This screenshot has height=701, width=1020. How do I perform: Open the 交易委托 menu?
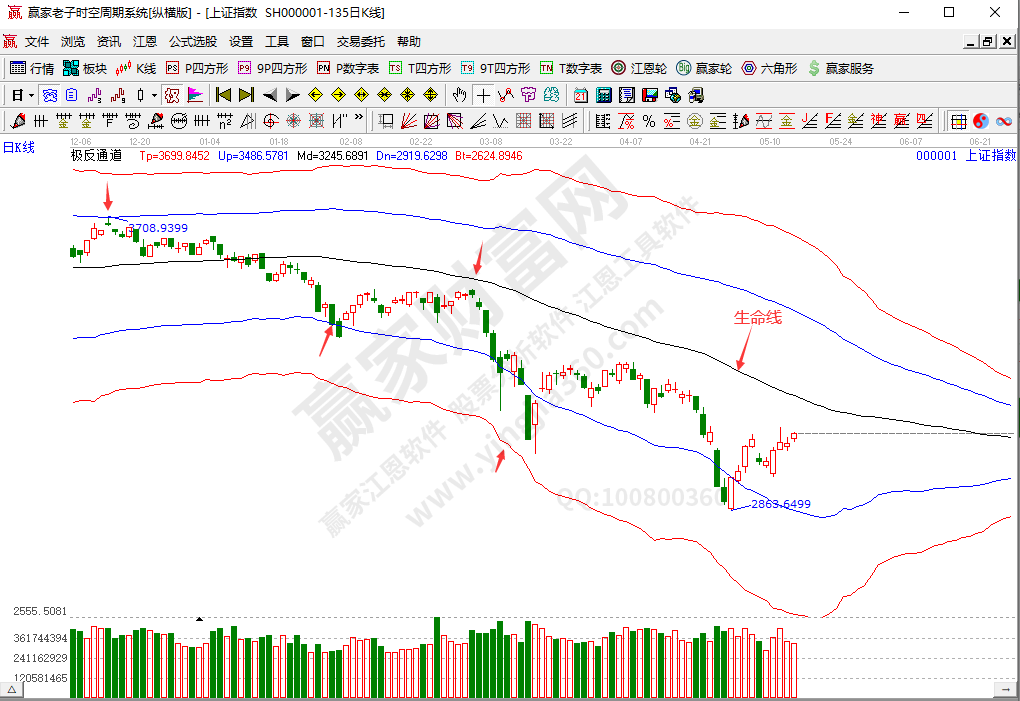360,42
